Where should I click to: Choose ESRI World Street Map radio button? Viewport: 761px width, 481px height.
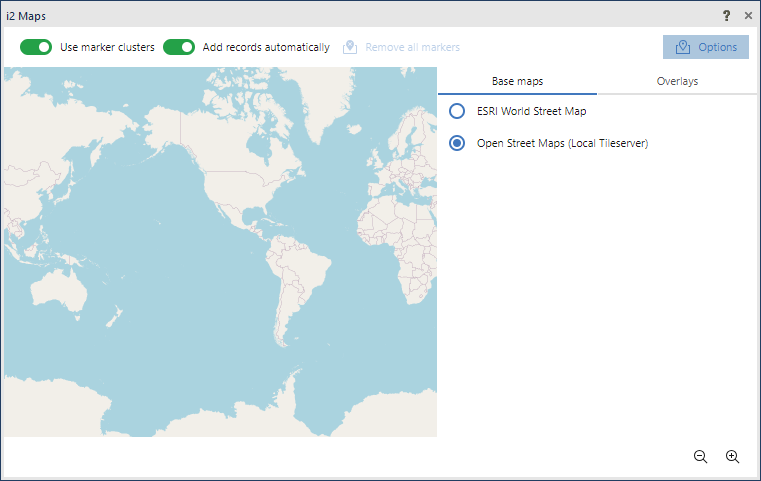pos(457,111)
